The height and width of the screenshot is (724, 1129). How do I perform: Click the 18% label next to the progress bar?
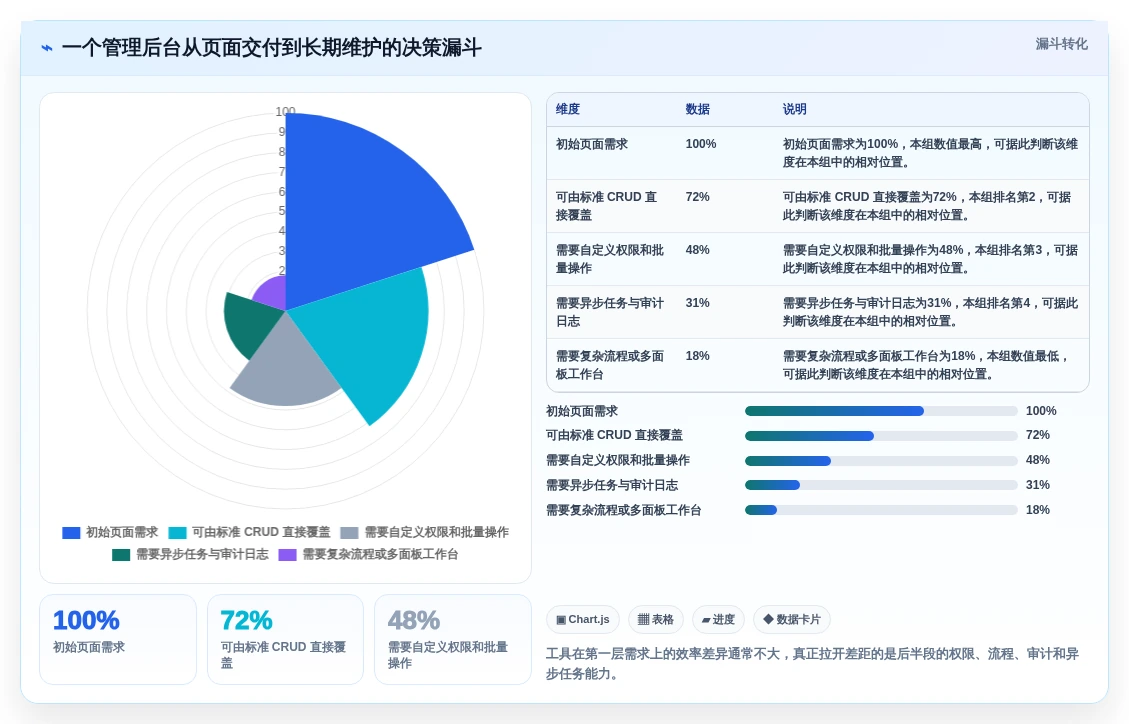click(1038, 510)
